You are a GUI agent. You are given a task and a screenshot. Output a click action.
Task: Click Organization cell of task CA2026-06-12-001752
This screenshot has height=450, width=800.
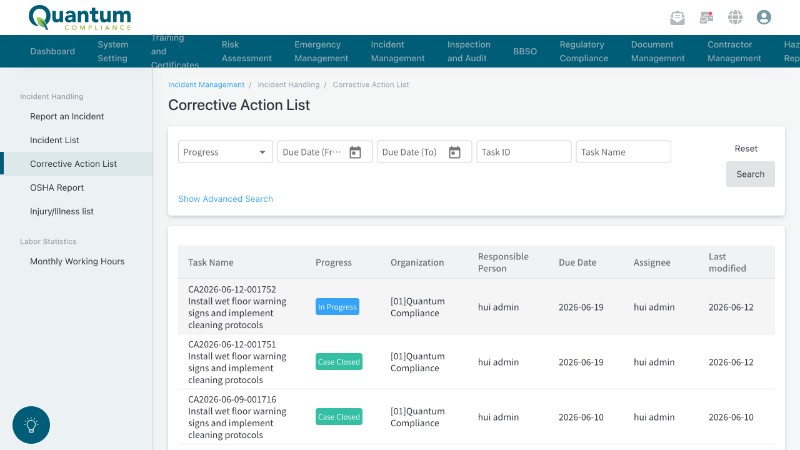click(417, 307)
